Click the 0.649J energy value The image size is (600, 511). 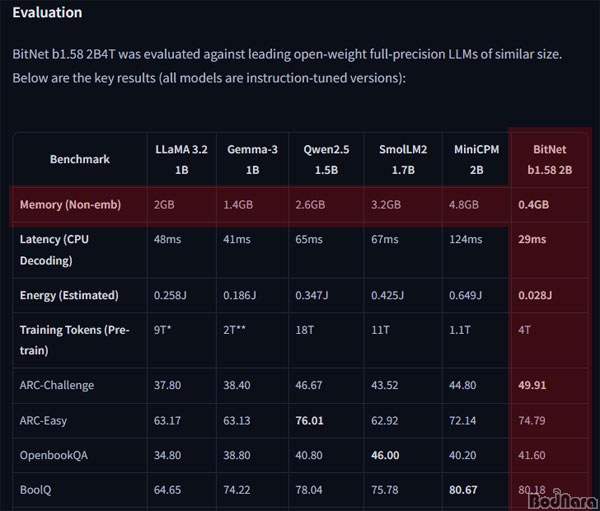(x=465, y=295)
